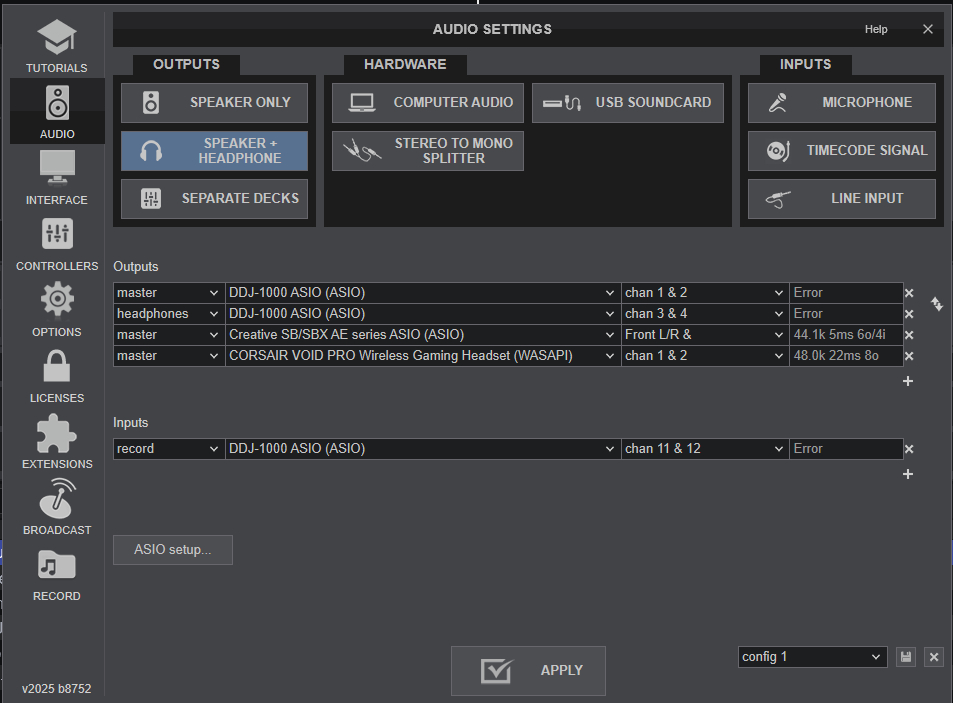Select Separate Decks output mode
This screenshot has width=953, height=703.
214,199
